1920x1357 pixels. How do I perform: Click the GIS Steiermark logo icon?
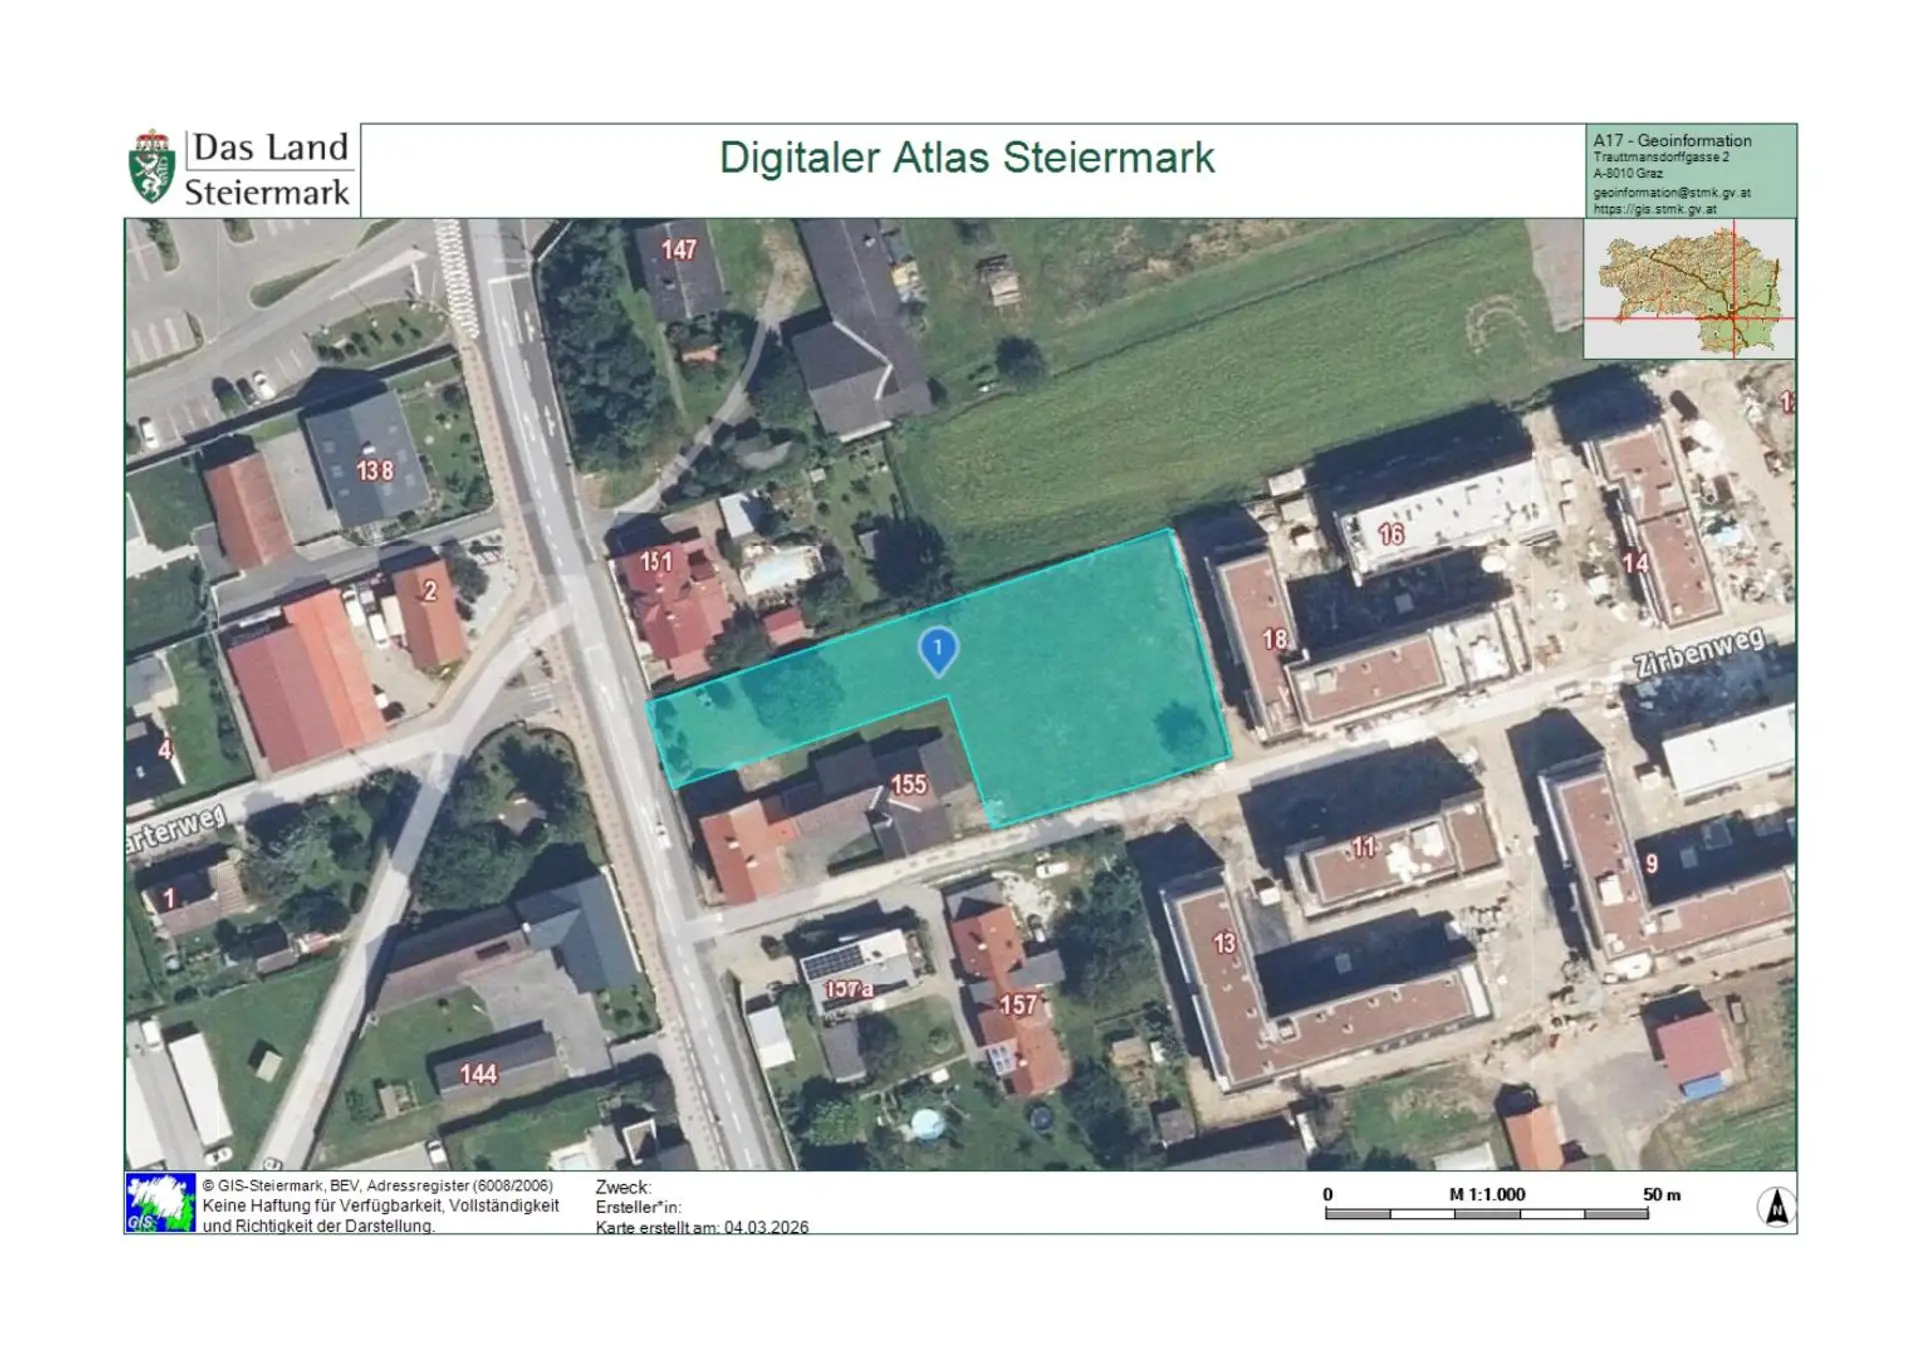tap(160, 1202)
